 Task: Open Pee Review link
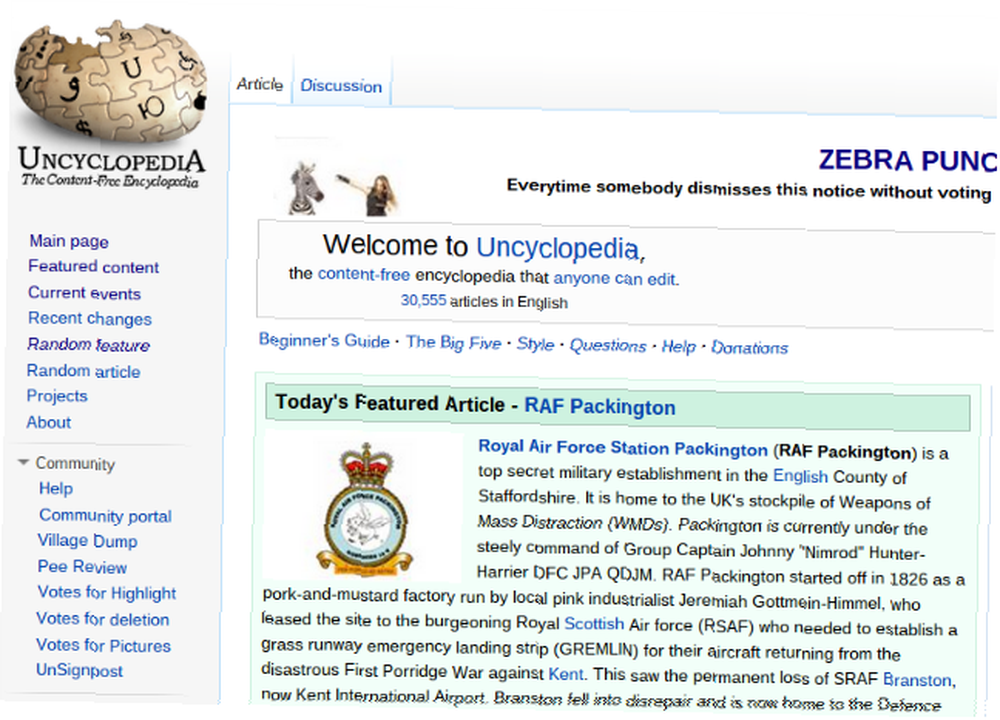point(82,566)
